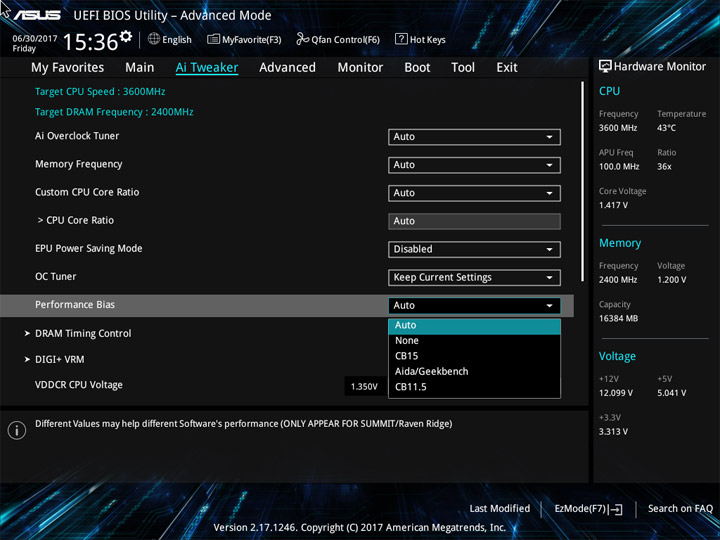Click the English language button
Image resolution: width=720 pixels, height=540 pixels.
[170, 39]
